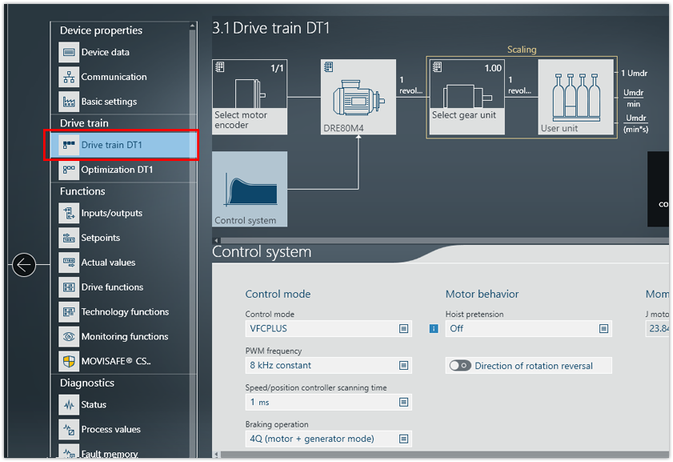Open the Monitoring functions eye icon
The height and width of the screenshot is (462, 673).
pos(68,337)
